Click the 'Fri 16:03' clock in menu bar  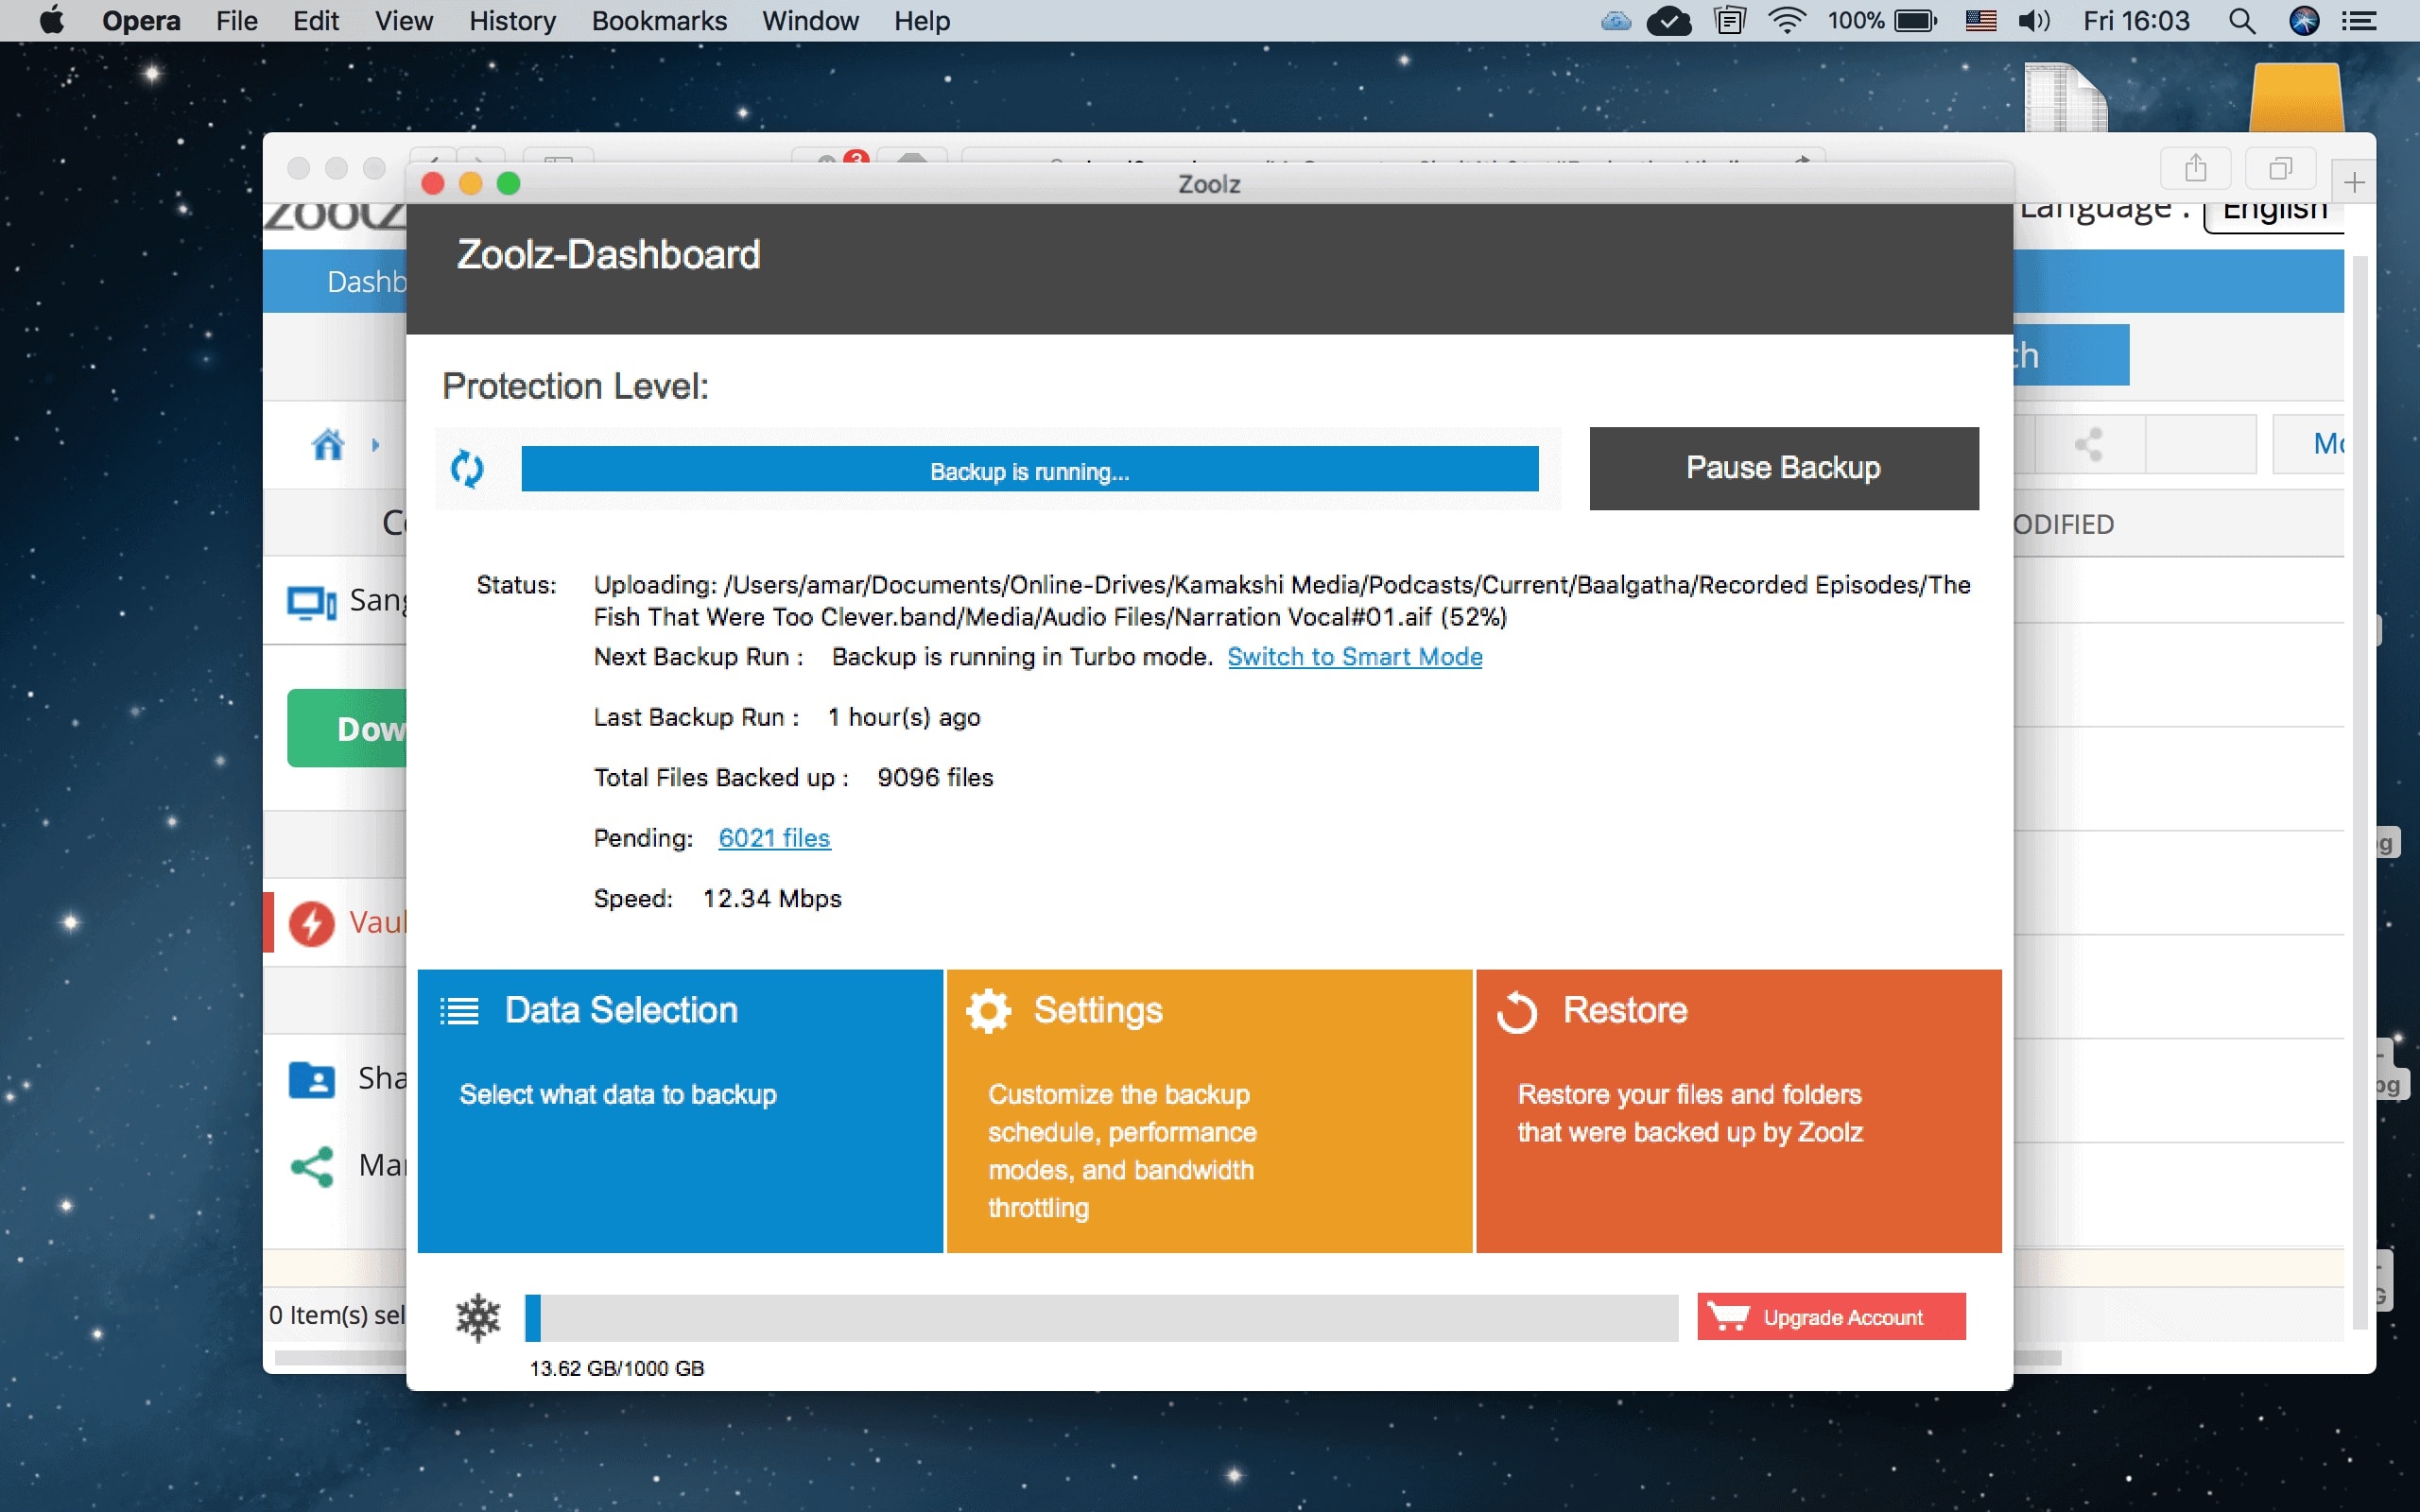2136,21
